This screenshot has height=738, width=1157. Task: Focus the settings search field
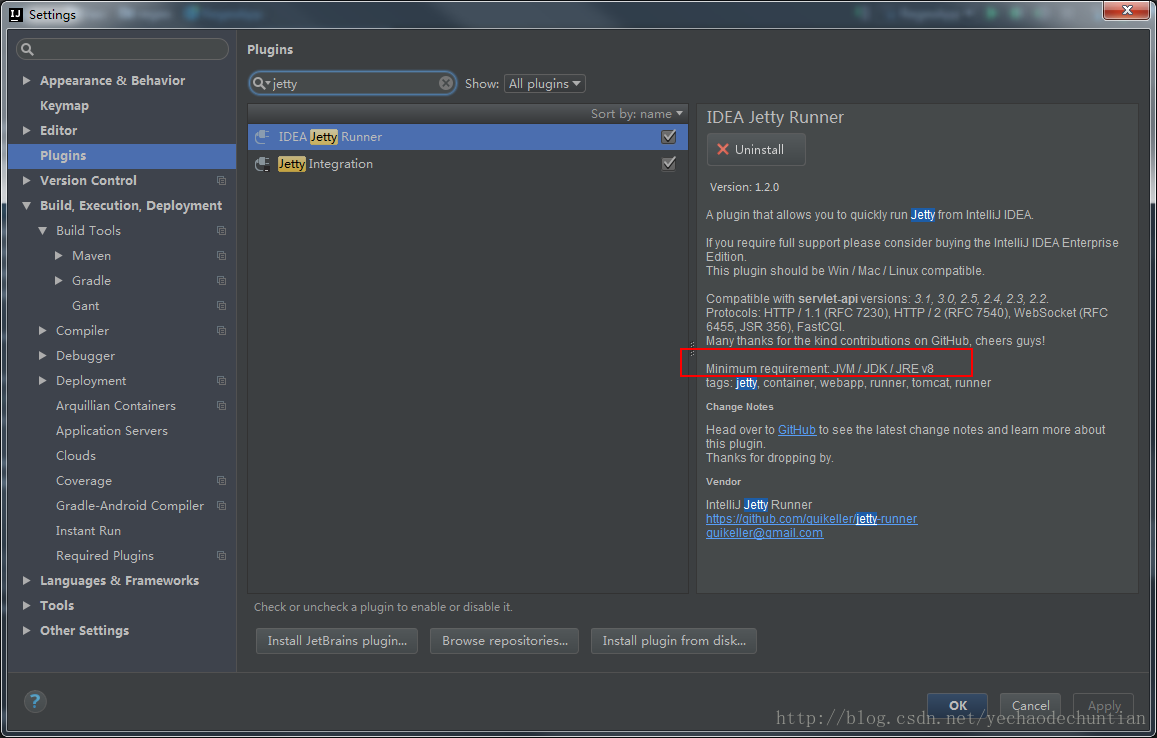(122, 49)
